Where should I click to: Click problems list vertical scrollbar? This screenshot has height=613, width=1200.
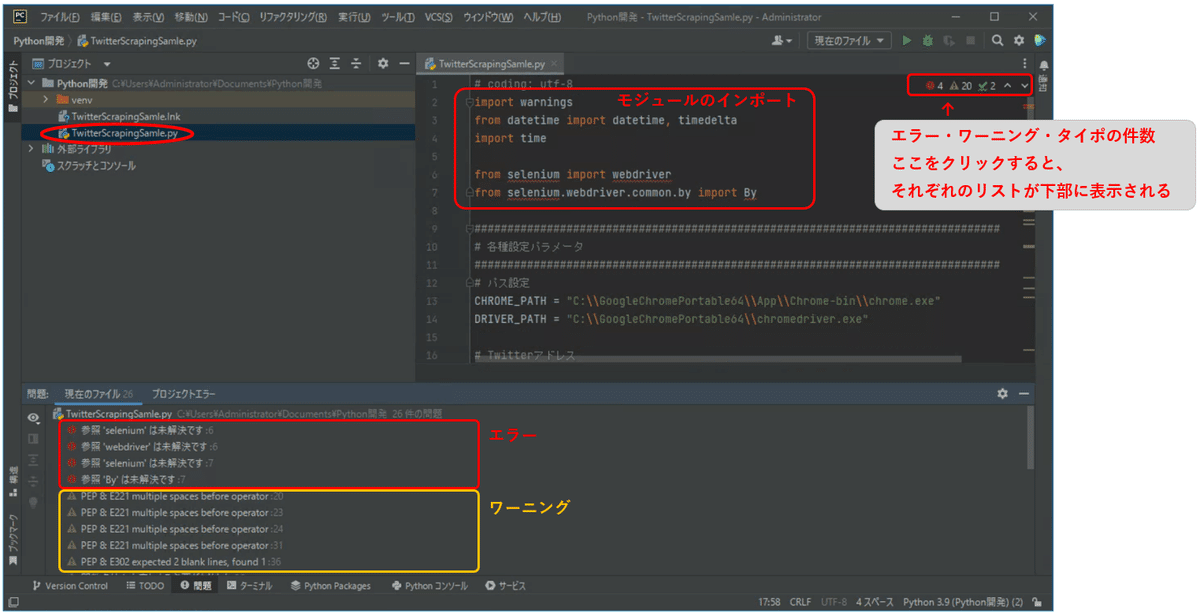[x=1030, y=439]
